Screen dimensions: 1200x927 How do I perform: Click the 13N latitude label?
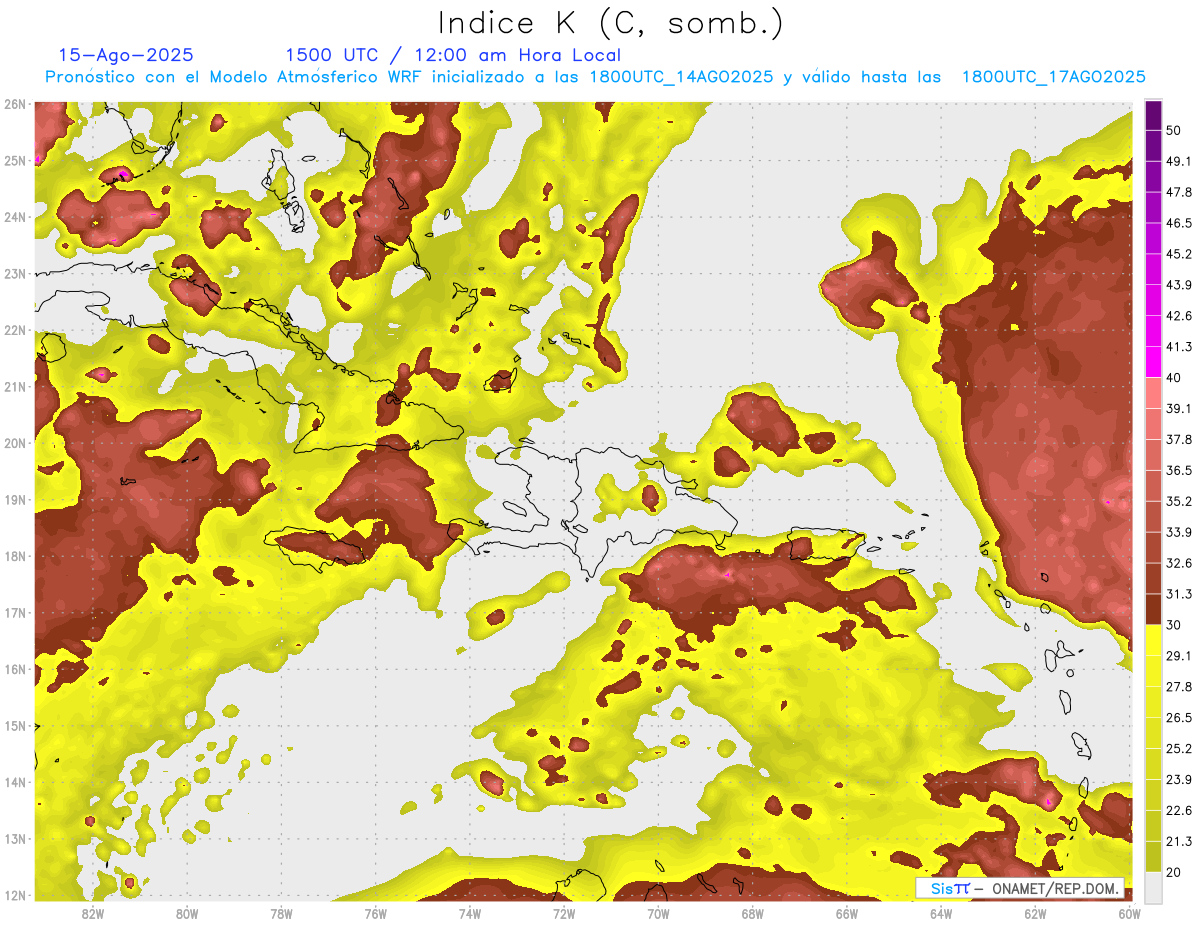click(x=15, y=838)
